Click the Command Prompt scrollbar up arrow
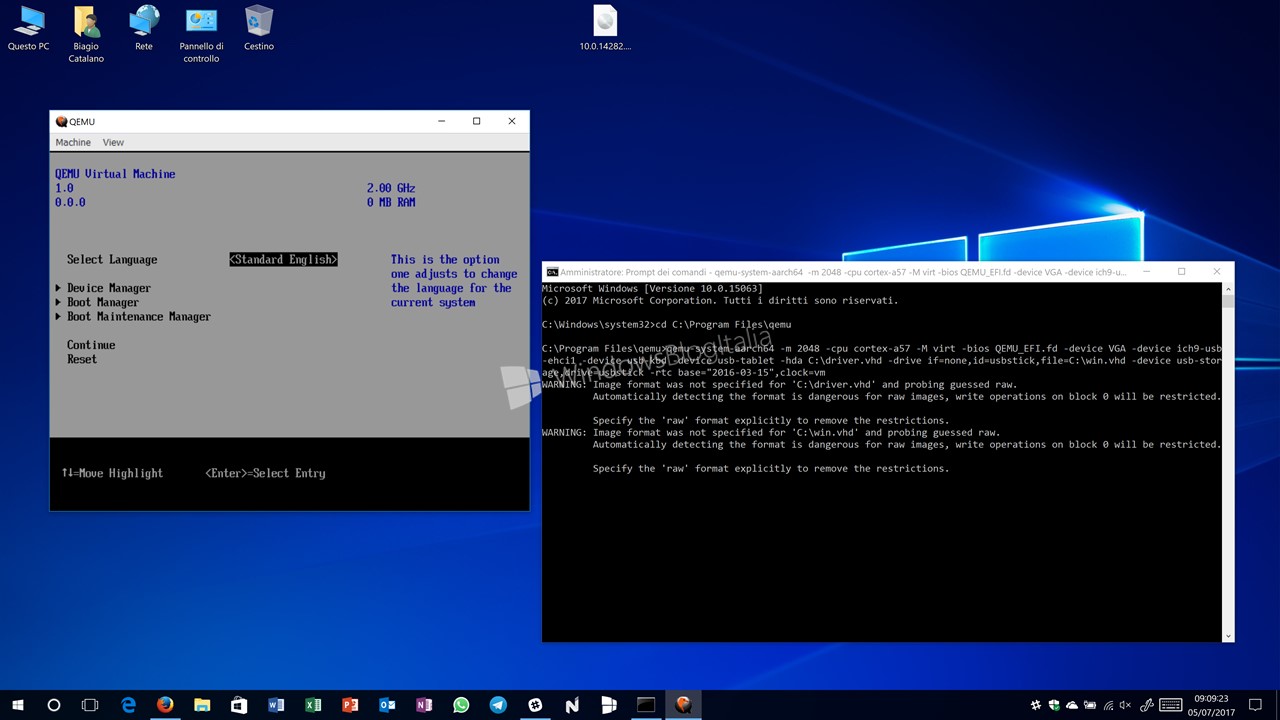 [x=1228, y=288]
